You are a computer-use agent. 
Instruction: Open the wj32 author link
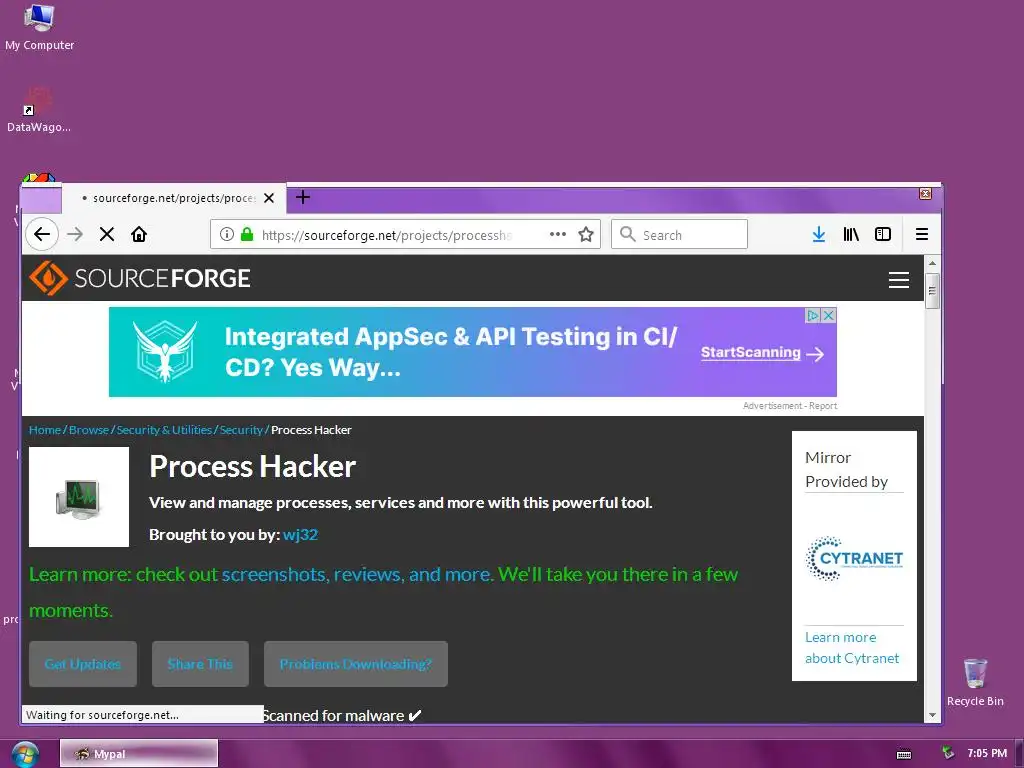(x=300, y=535)
